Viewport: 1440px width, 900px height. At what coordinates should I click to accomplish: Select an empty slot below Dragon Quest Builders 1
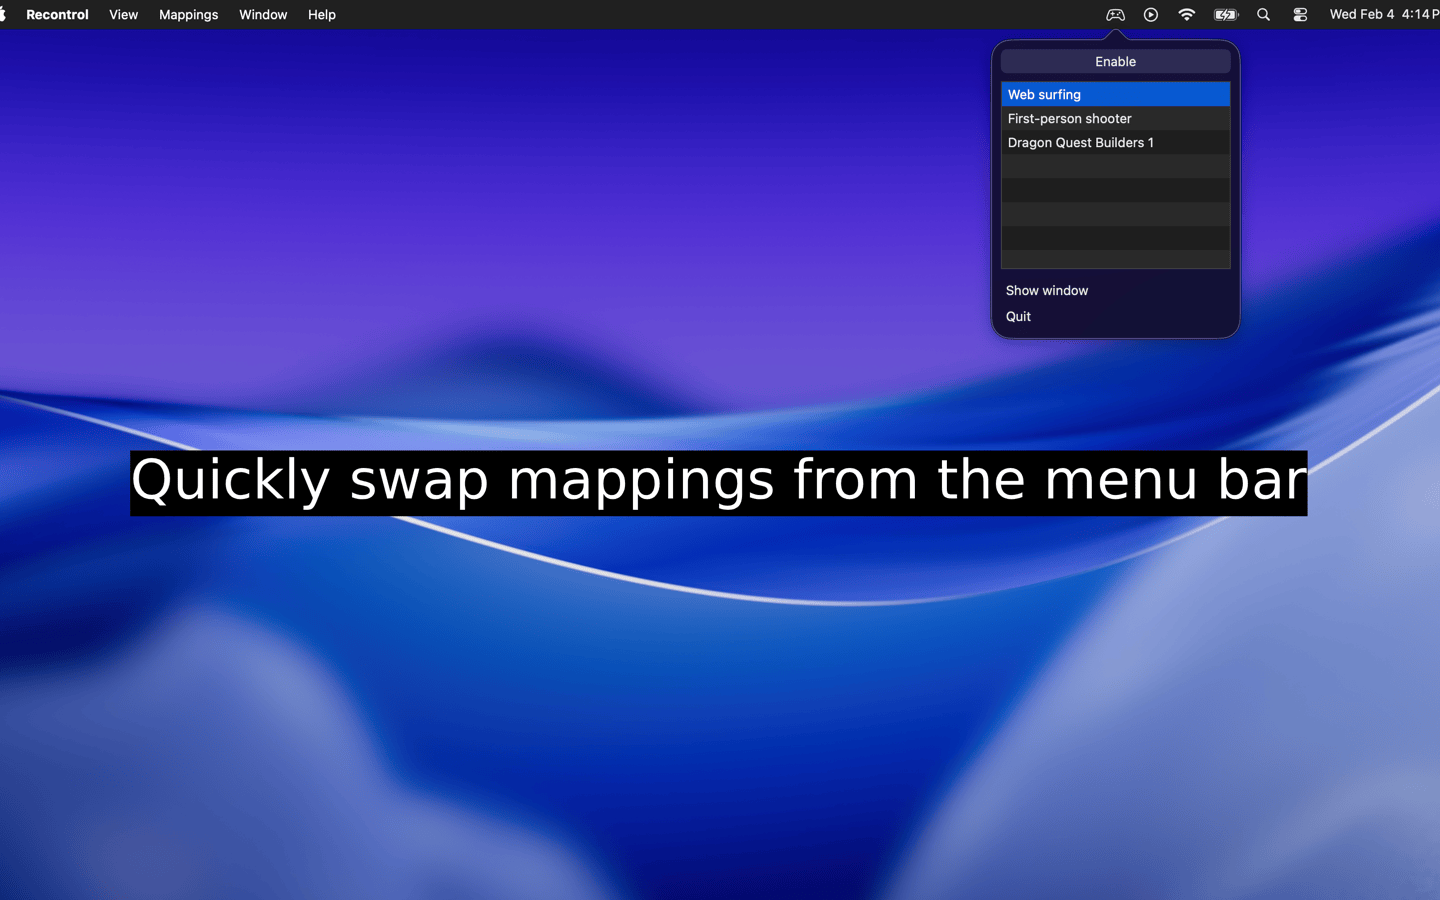[x=1115, y=166]
